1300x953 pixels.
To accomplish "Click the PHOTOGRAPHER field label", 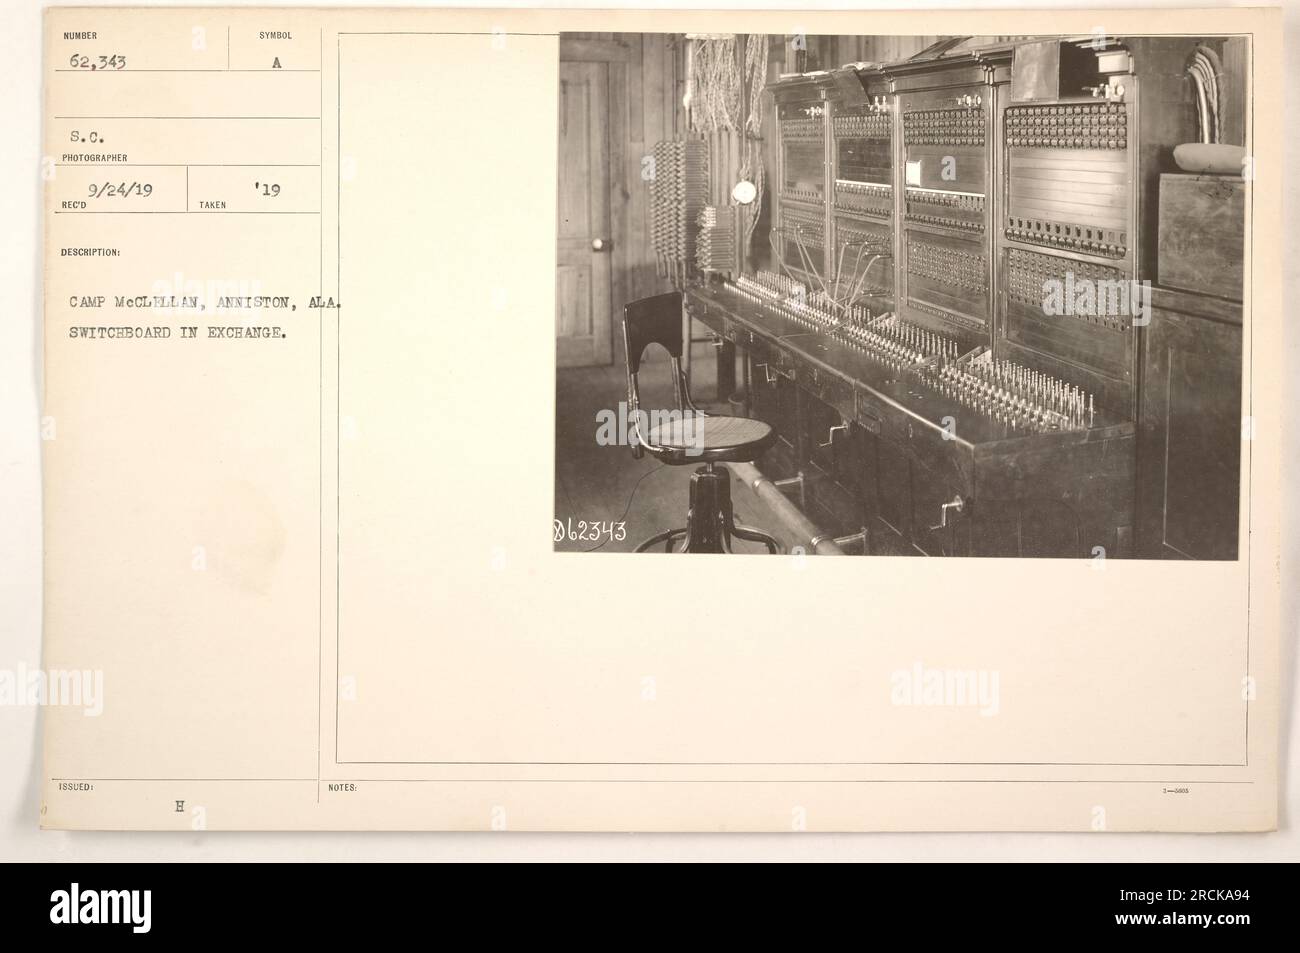I will pos(93,157).
